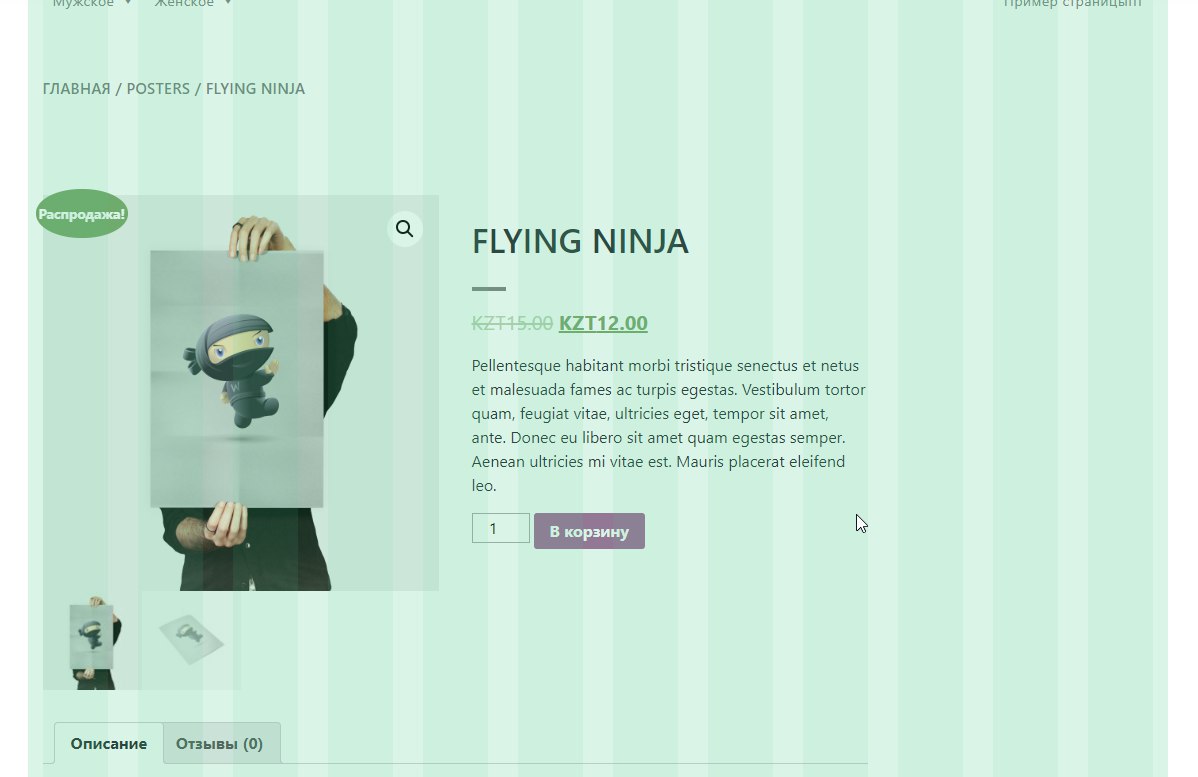
Task: Open the Мужское menu item
Action: (x=83, y=3)
